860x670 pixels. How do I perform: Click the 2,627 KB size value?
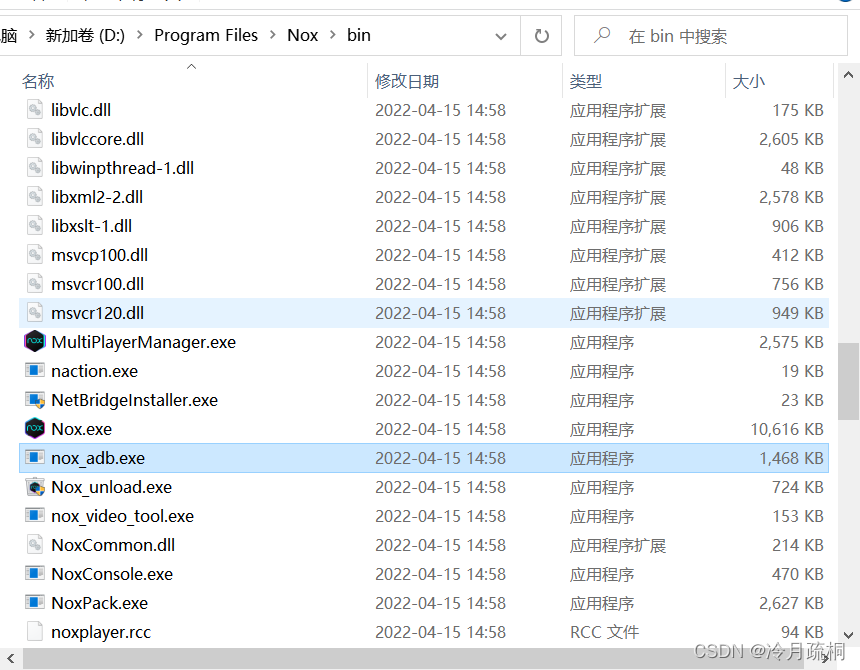[791, 603]
